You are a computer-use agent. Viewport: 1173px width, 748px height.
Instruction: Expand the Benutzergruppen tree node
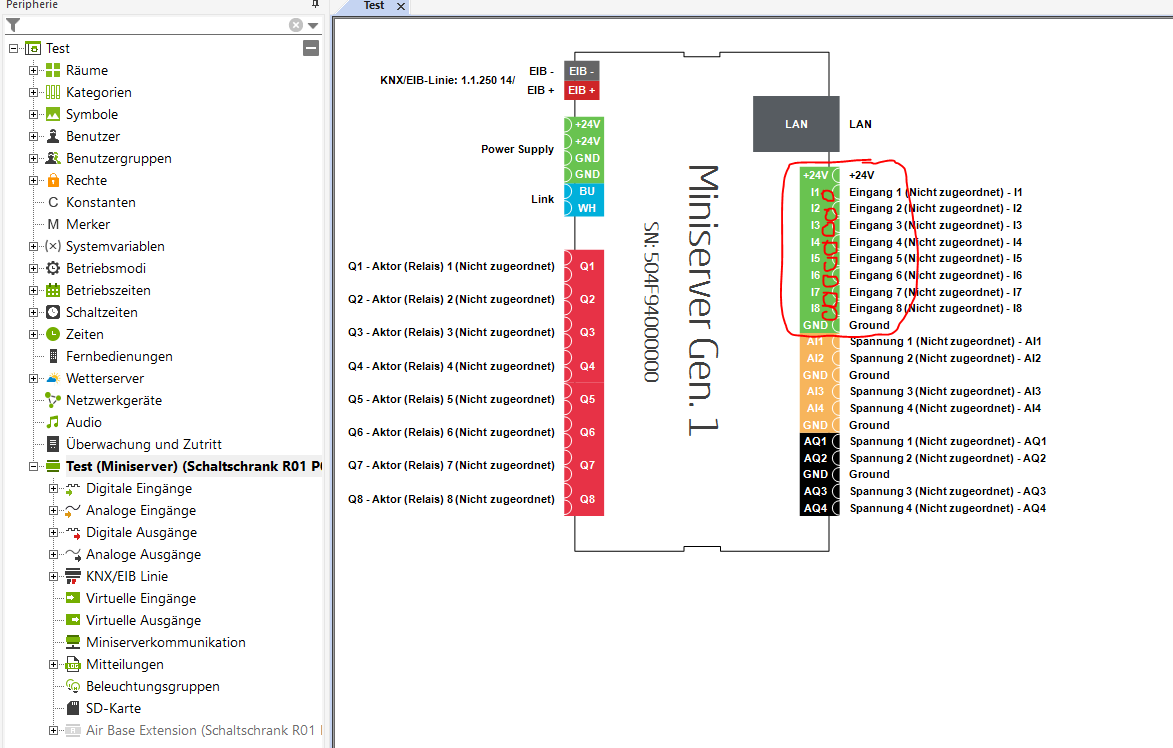point(34,158)
